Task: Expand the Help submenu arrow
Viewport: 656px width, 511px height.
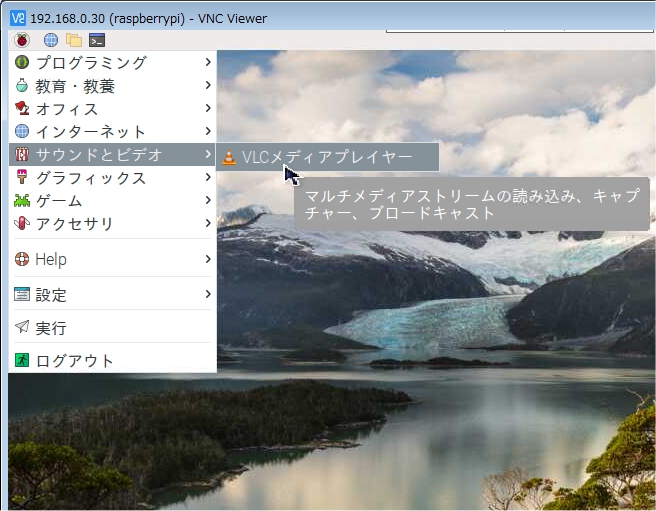Action: coord(208,259)
